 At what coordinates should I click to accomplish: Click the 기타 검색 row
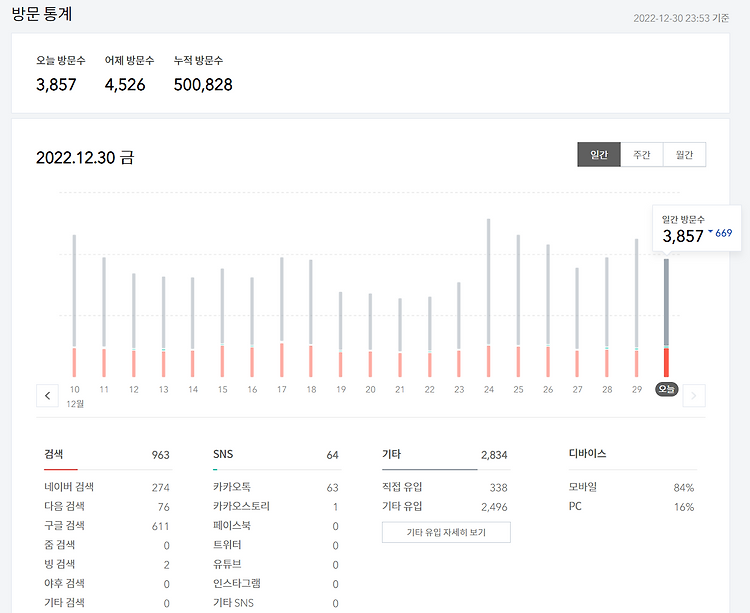(x=107, y=603)
